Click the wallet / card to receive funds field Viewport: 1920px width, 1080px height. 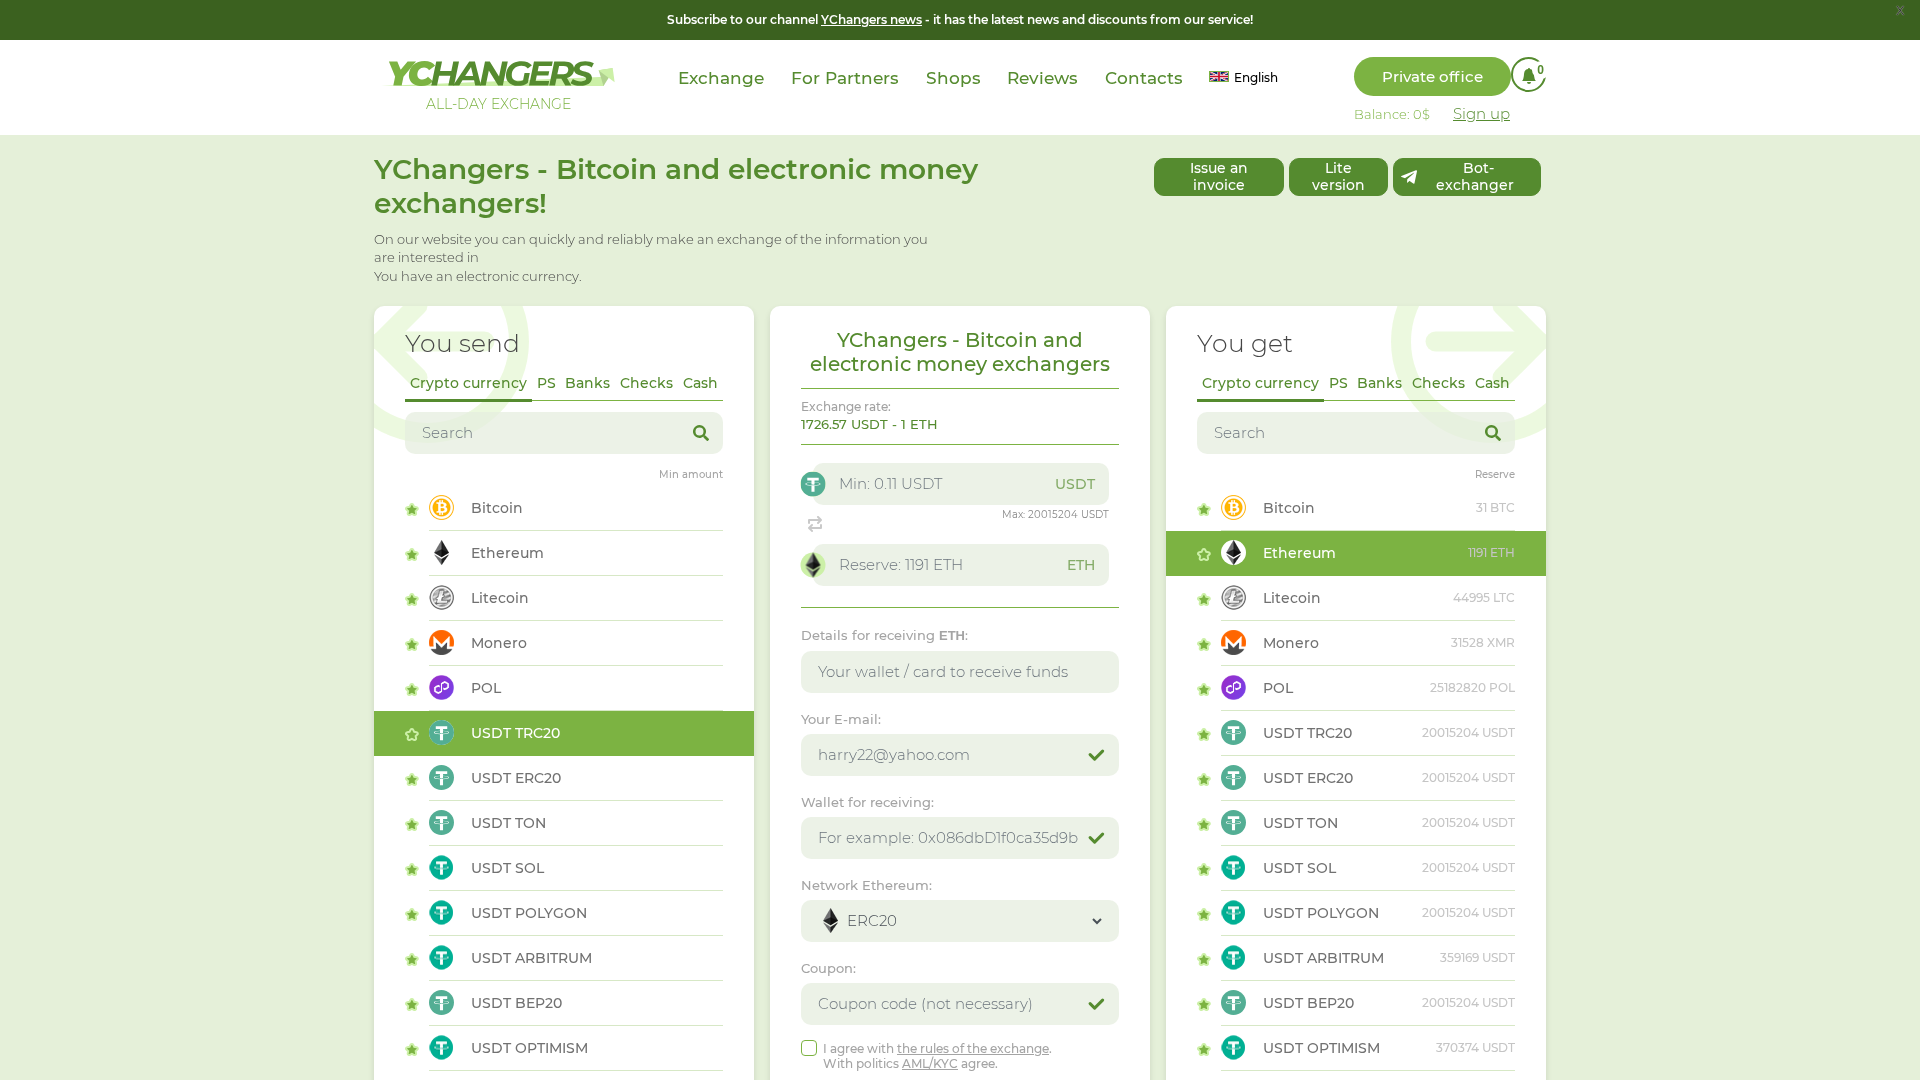coord(960,672)
